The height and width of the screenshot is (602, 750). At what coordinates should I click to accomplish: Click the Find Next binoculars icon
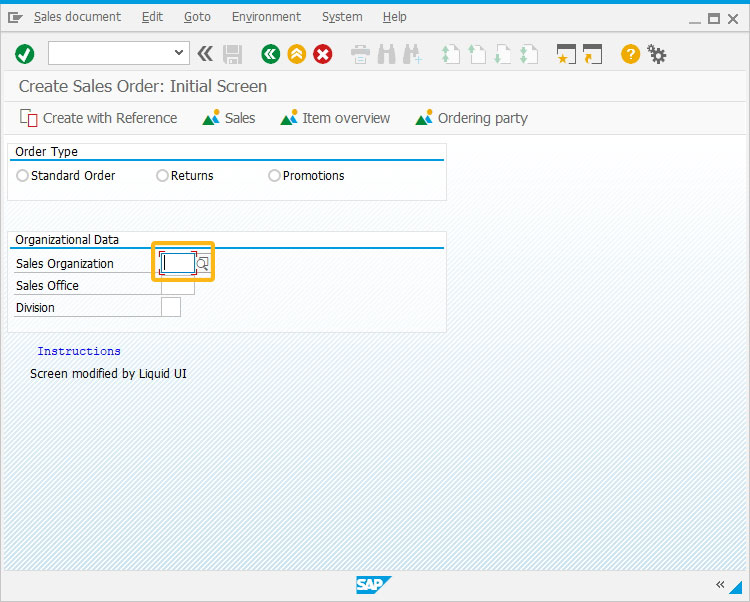[412, 54]
